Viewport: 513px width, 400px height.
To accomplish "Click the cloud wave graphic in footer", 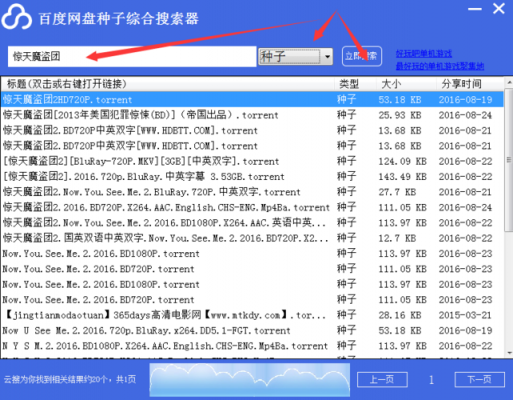I will coord(250,380).
